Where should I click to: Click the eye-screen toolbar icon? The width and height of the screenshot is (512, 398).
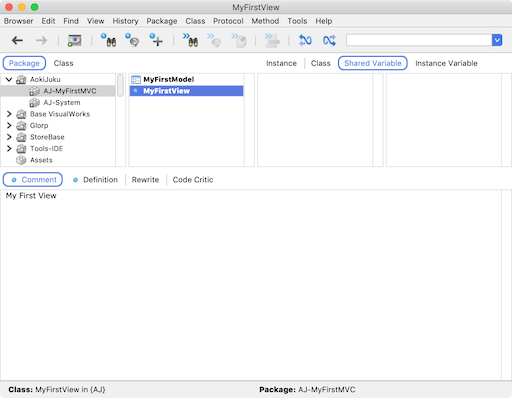click(x=75, y=41)
